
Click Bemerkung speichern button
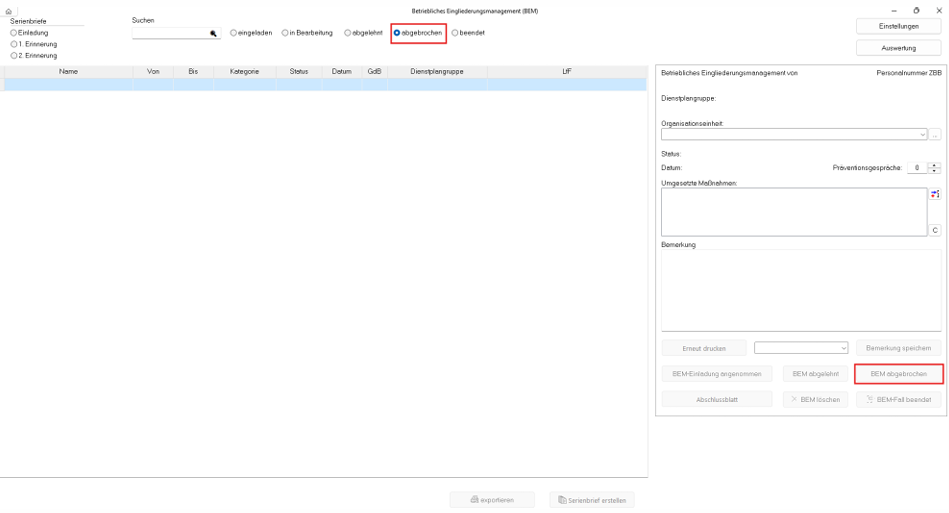[899, 348]
